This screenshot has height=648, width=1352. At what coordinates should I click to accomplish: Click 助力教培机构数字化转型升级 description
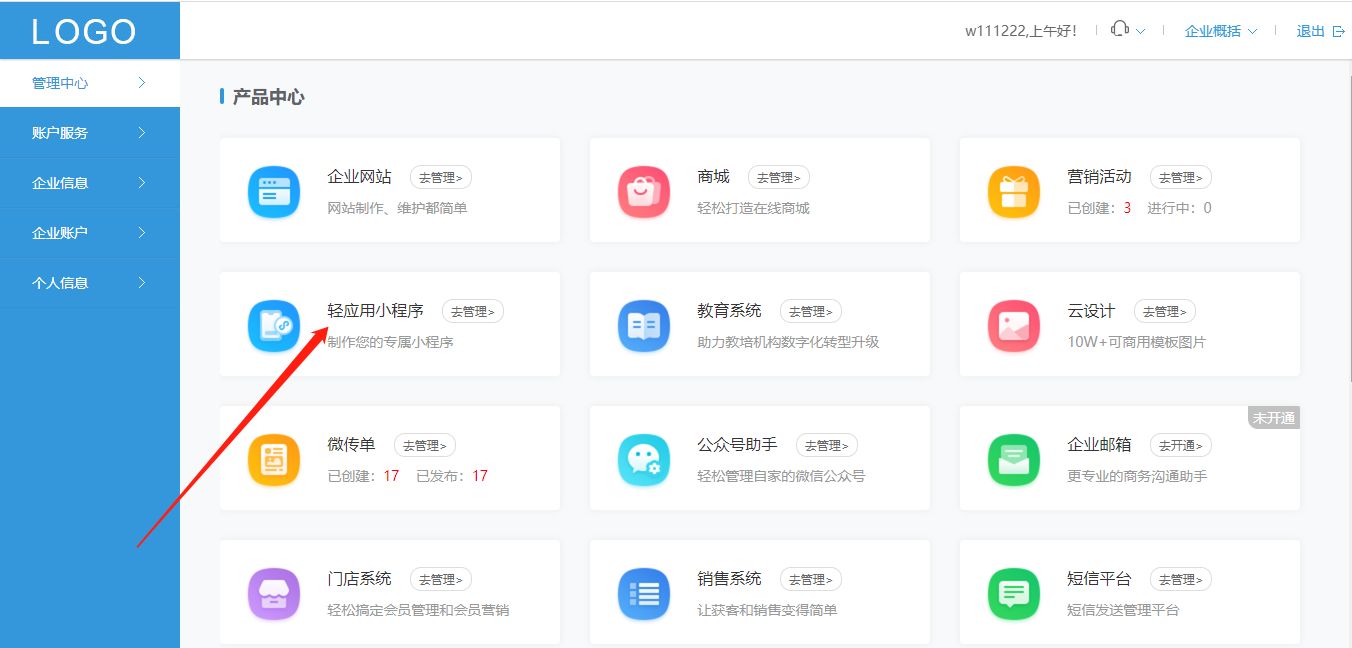[x=788, y=342]
